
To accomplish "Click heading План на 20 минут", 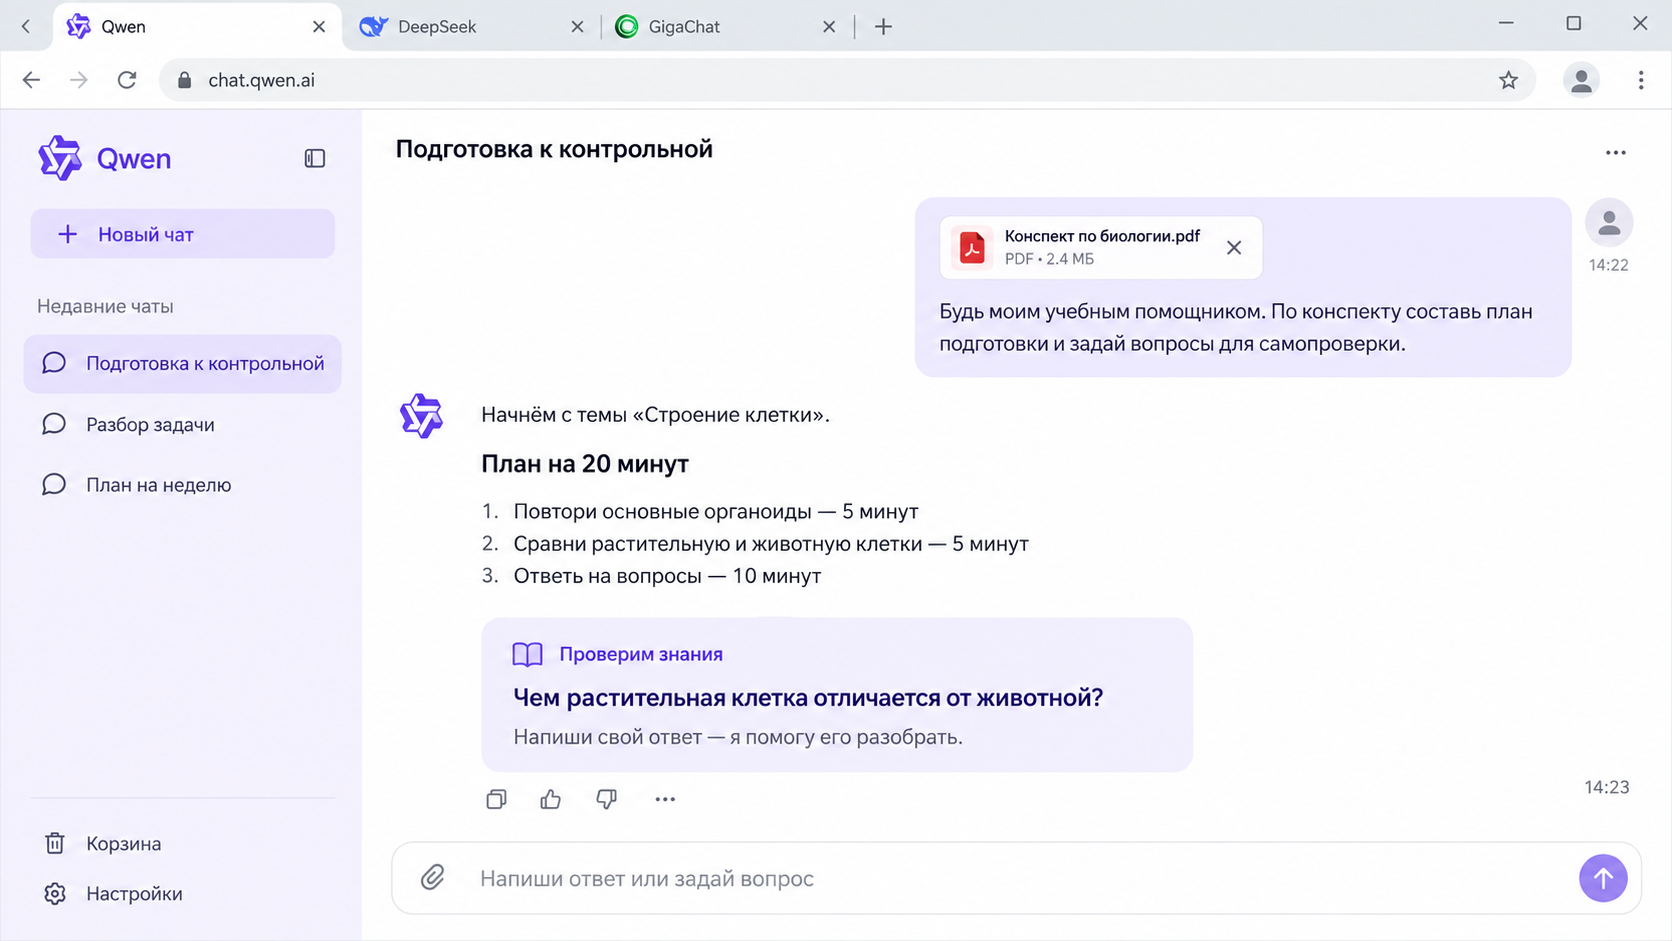I will (585, 463).
